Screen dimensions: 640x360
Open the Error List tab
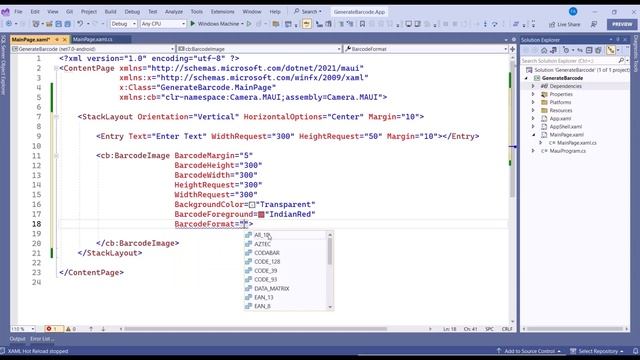coord(42,339)
